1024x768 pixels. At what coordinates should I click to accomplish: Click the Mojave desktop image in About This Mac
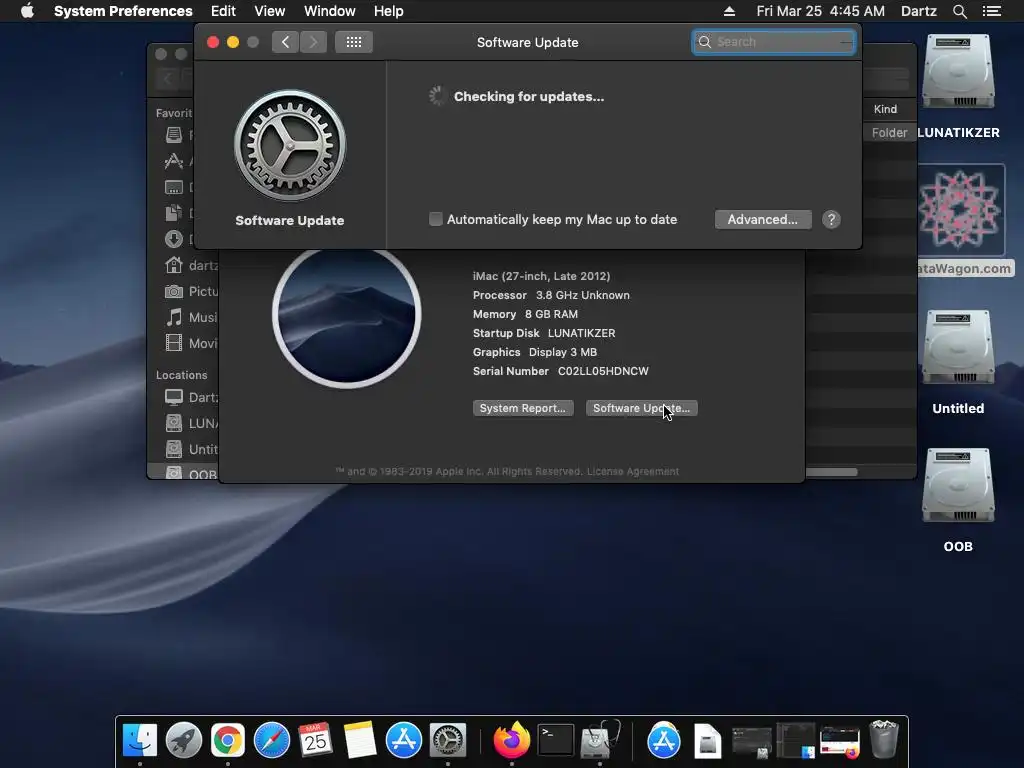pos(347,315)
